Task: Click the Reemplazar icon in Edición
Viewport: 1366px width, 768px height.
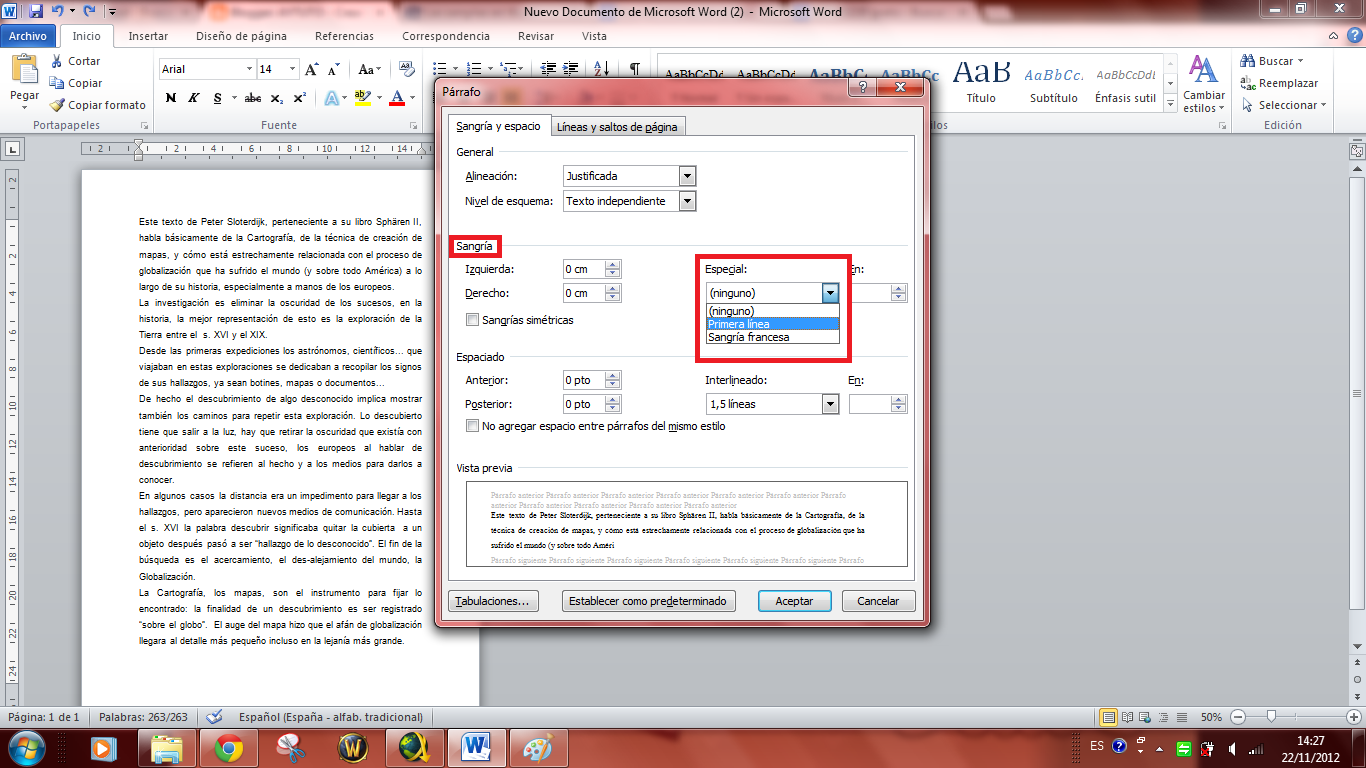Action: (x=1248, y=83)
